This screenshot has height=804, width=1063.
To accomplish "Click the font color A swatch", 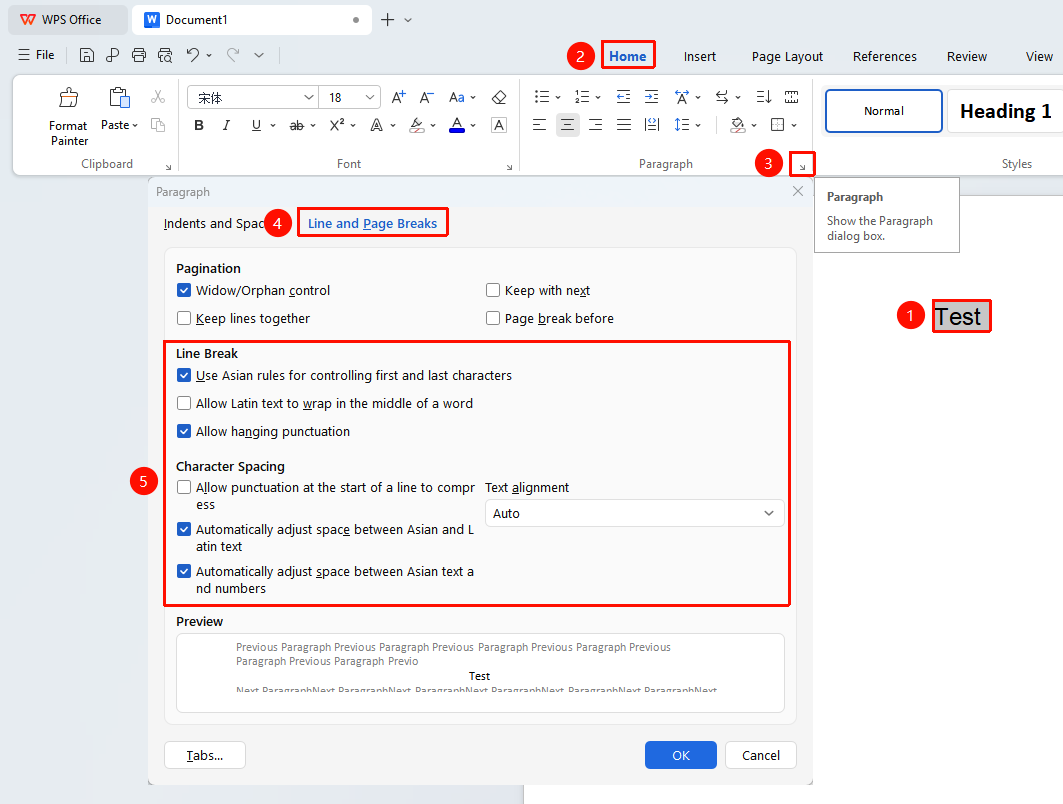I will click(x=457, y=125).
